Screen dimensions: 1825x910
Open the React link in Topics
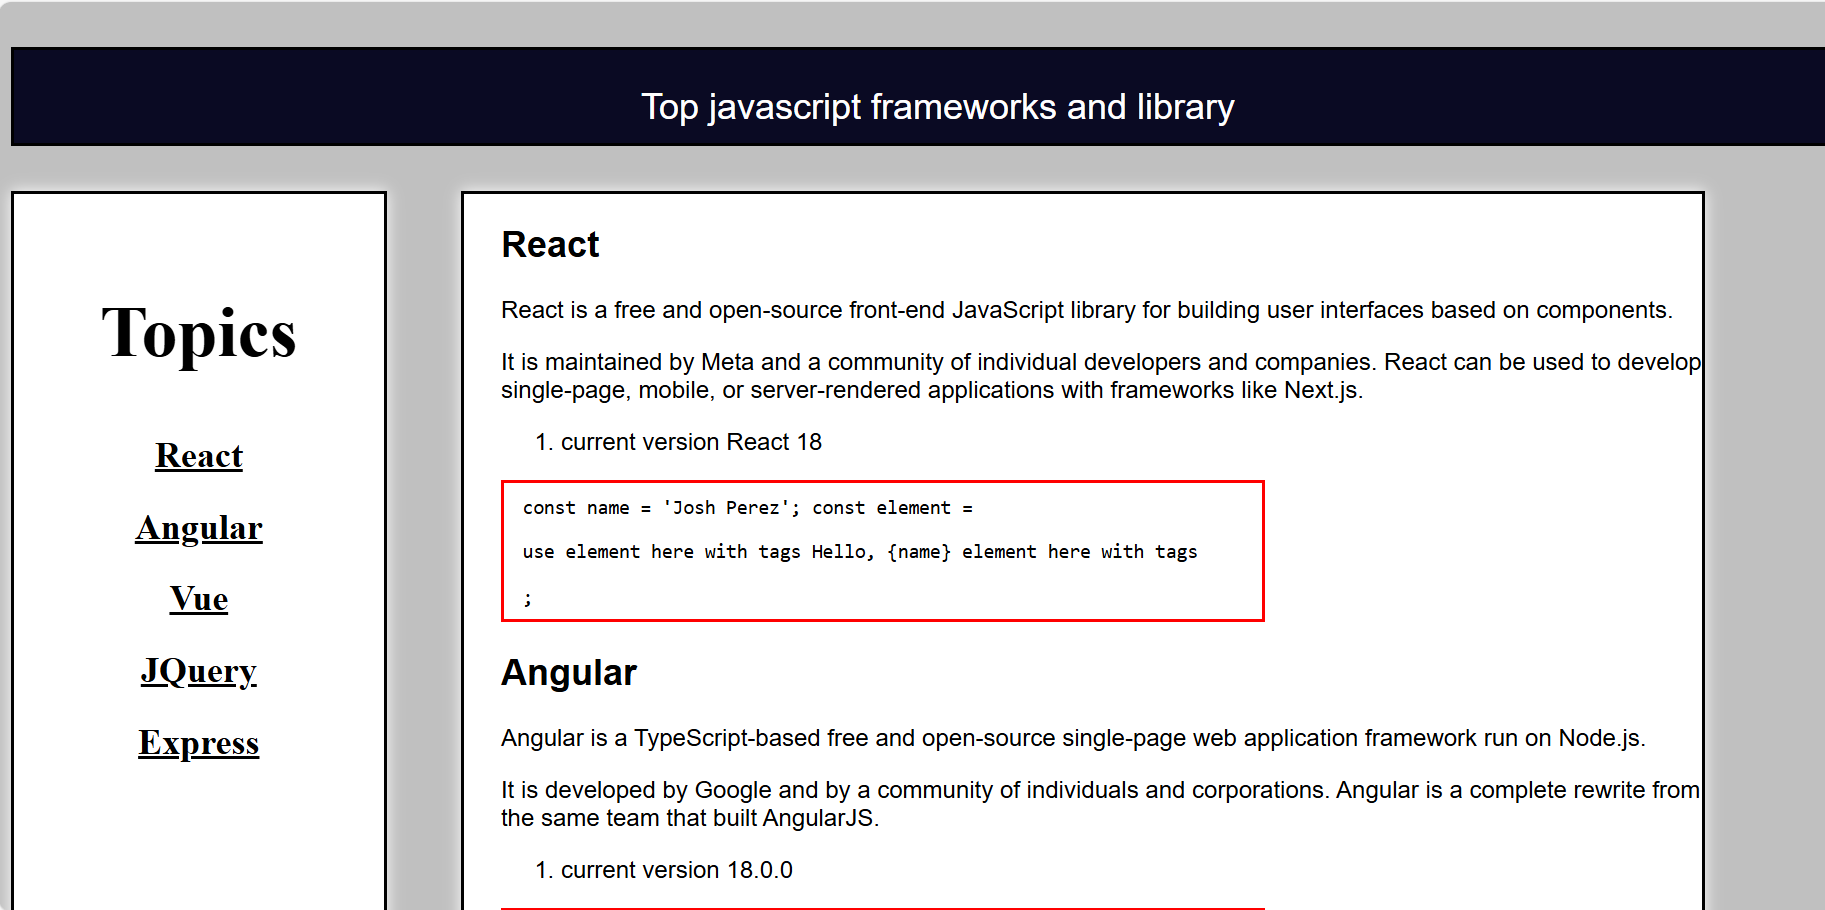coord(199,456)
